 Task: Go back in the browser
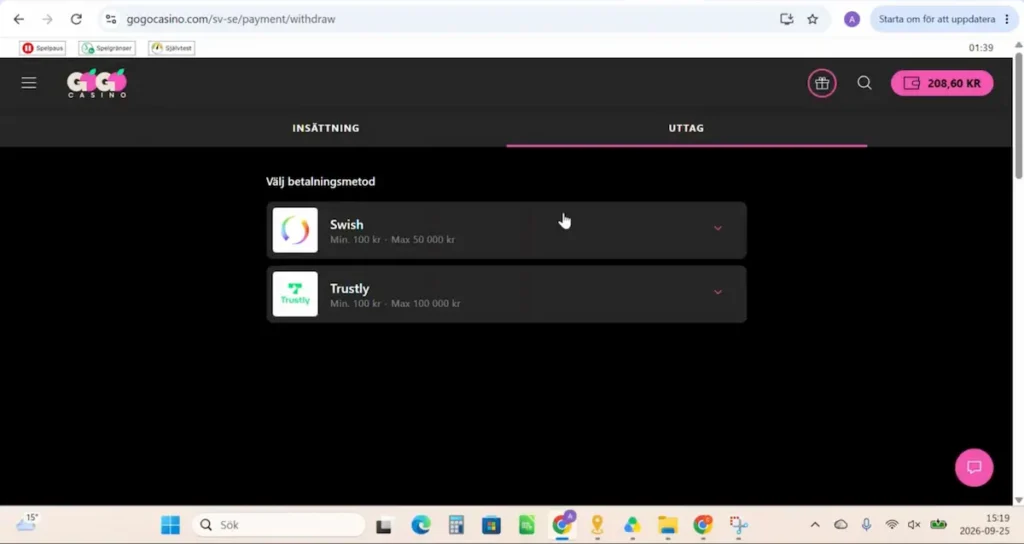point(18,19)
